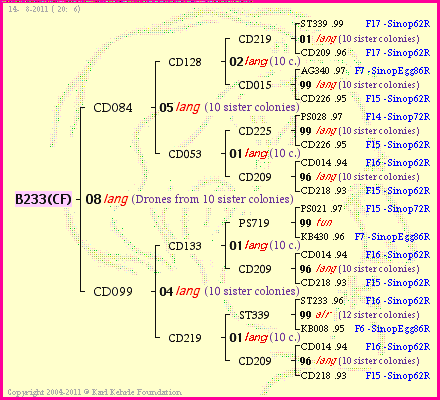Screen dimensions: 440x400
Task: Click the CD225 colony label
Action: [x=255, y=131]
